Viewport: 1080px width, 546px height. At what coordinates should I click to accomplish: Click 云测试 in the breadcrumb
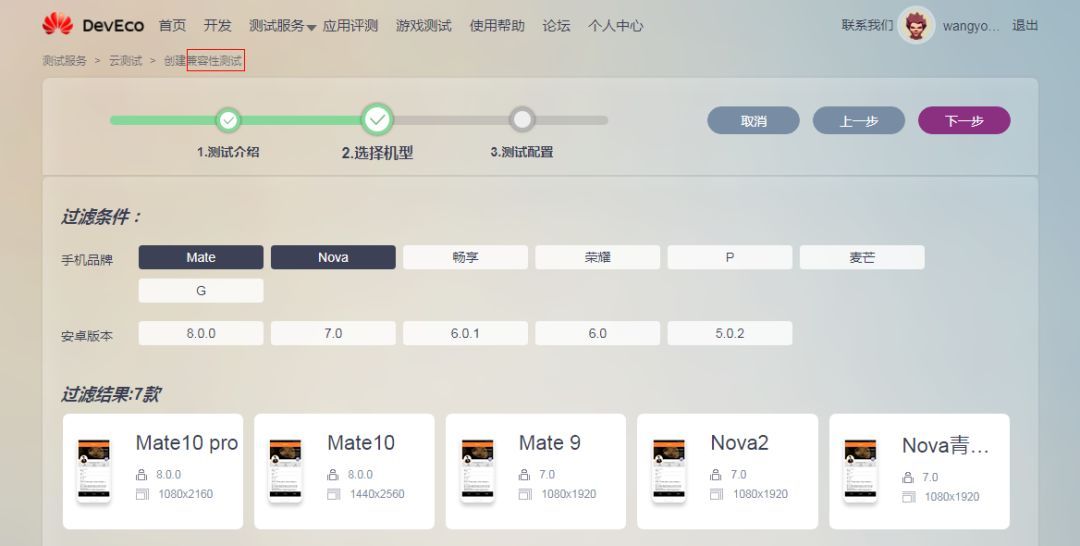point(125,61)
